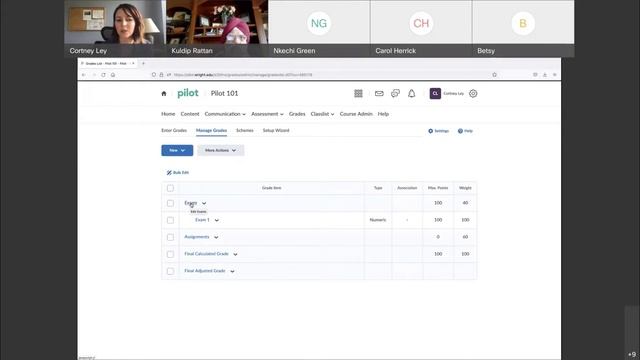The height and width of the screenshot is (360, 640).
Task: Check the Final Adjusted Grade checkbox
Action: pyautogui.click(x=170, y=271)
